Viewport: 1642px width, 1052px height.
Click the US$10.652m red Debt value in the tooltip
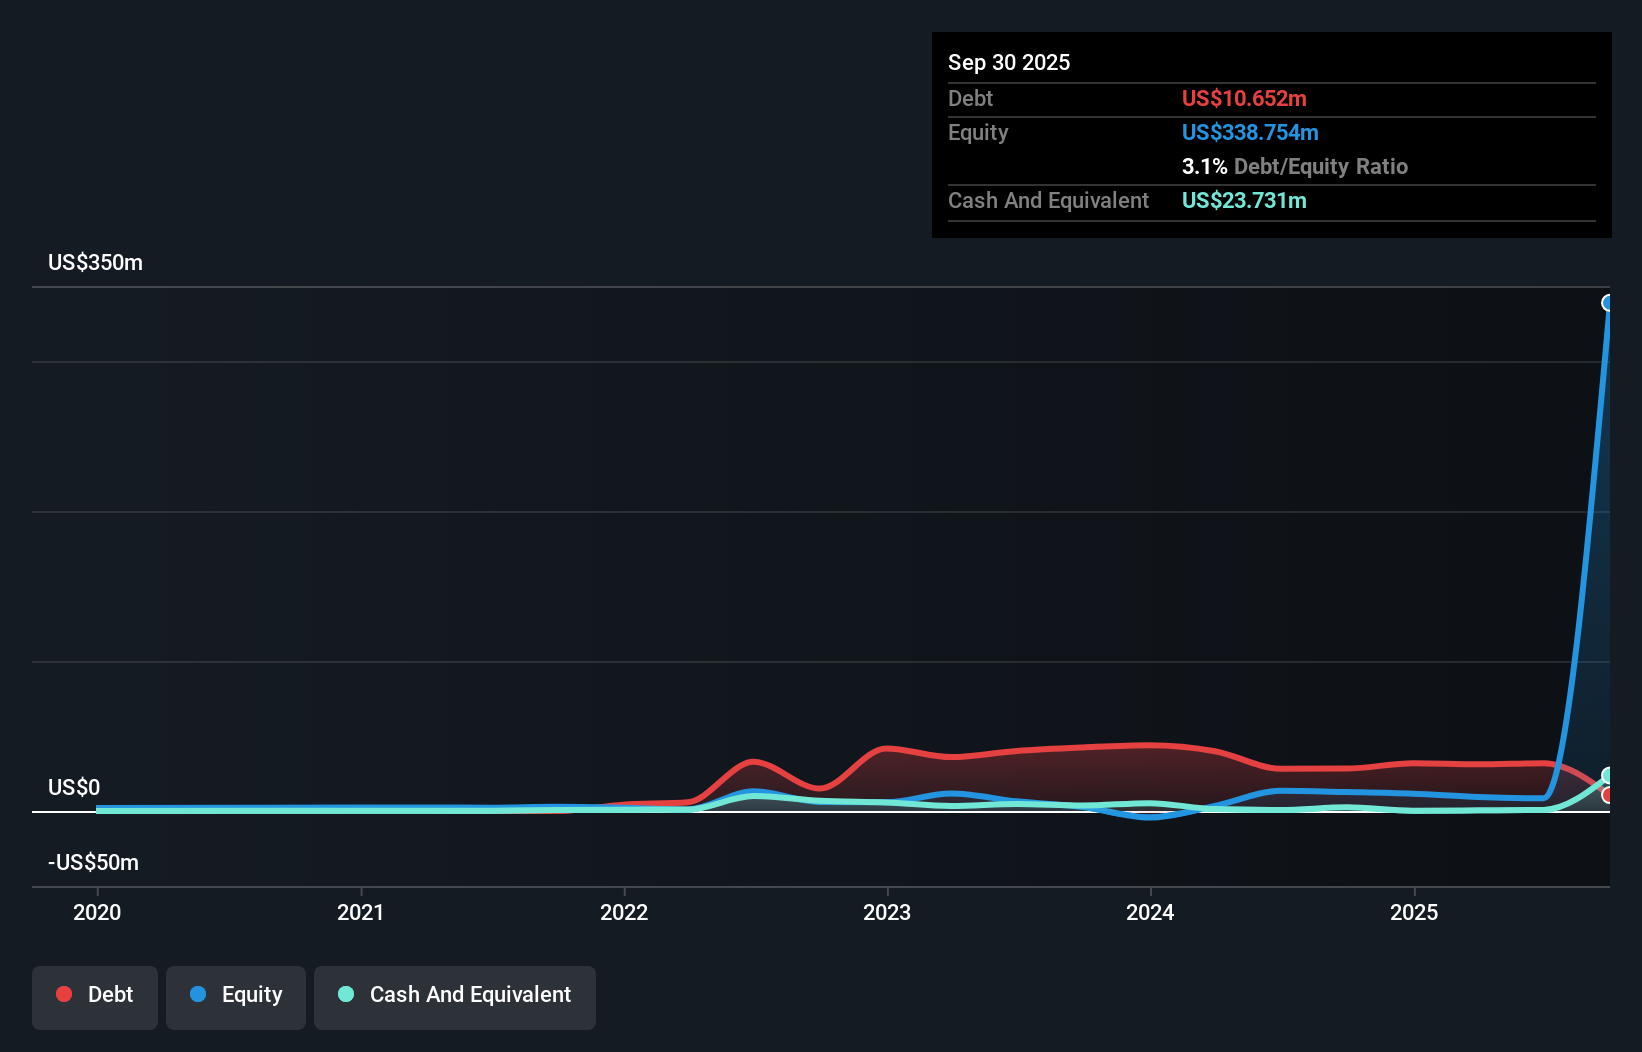(1243, 98)
